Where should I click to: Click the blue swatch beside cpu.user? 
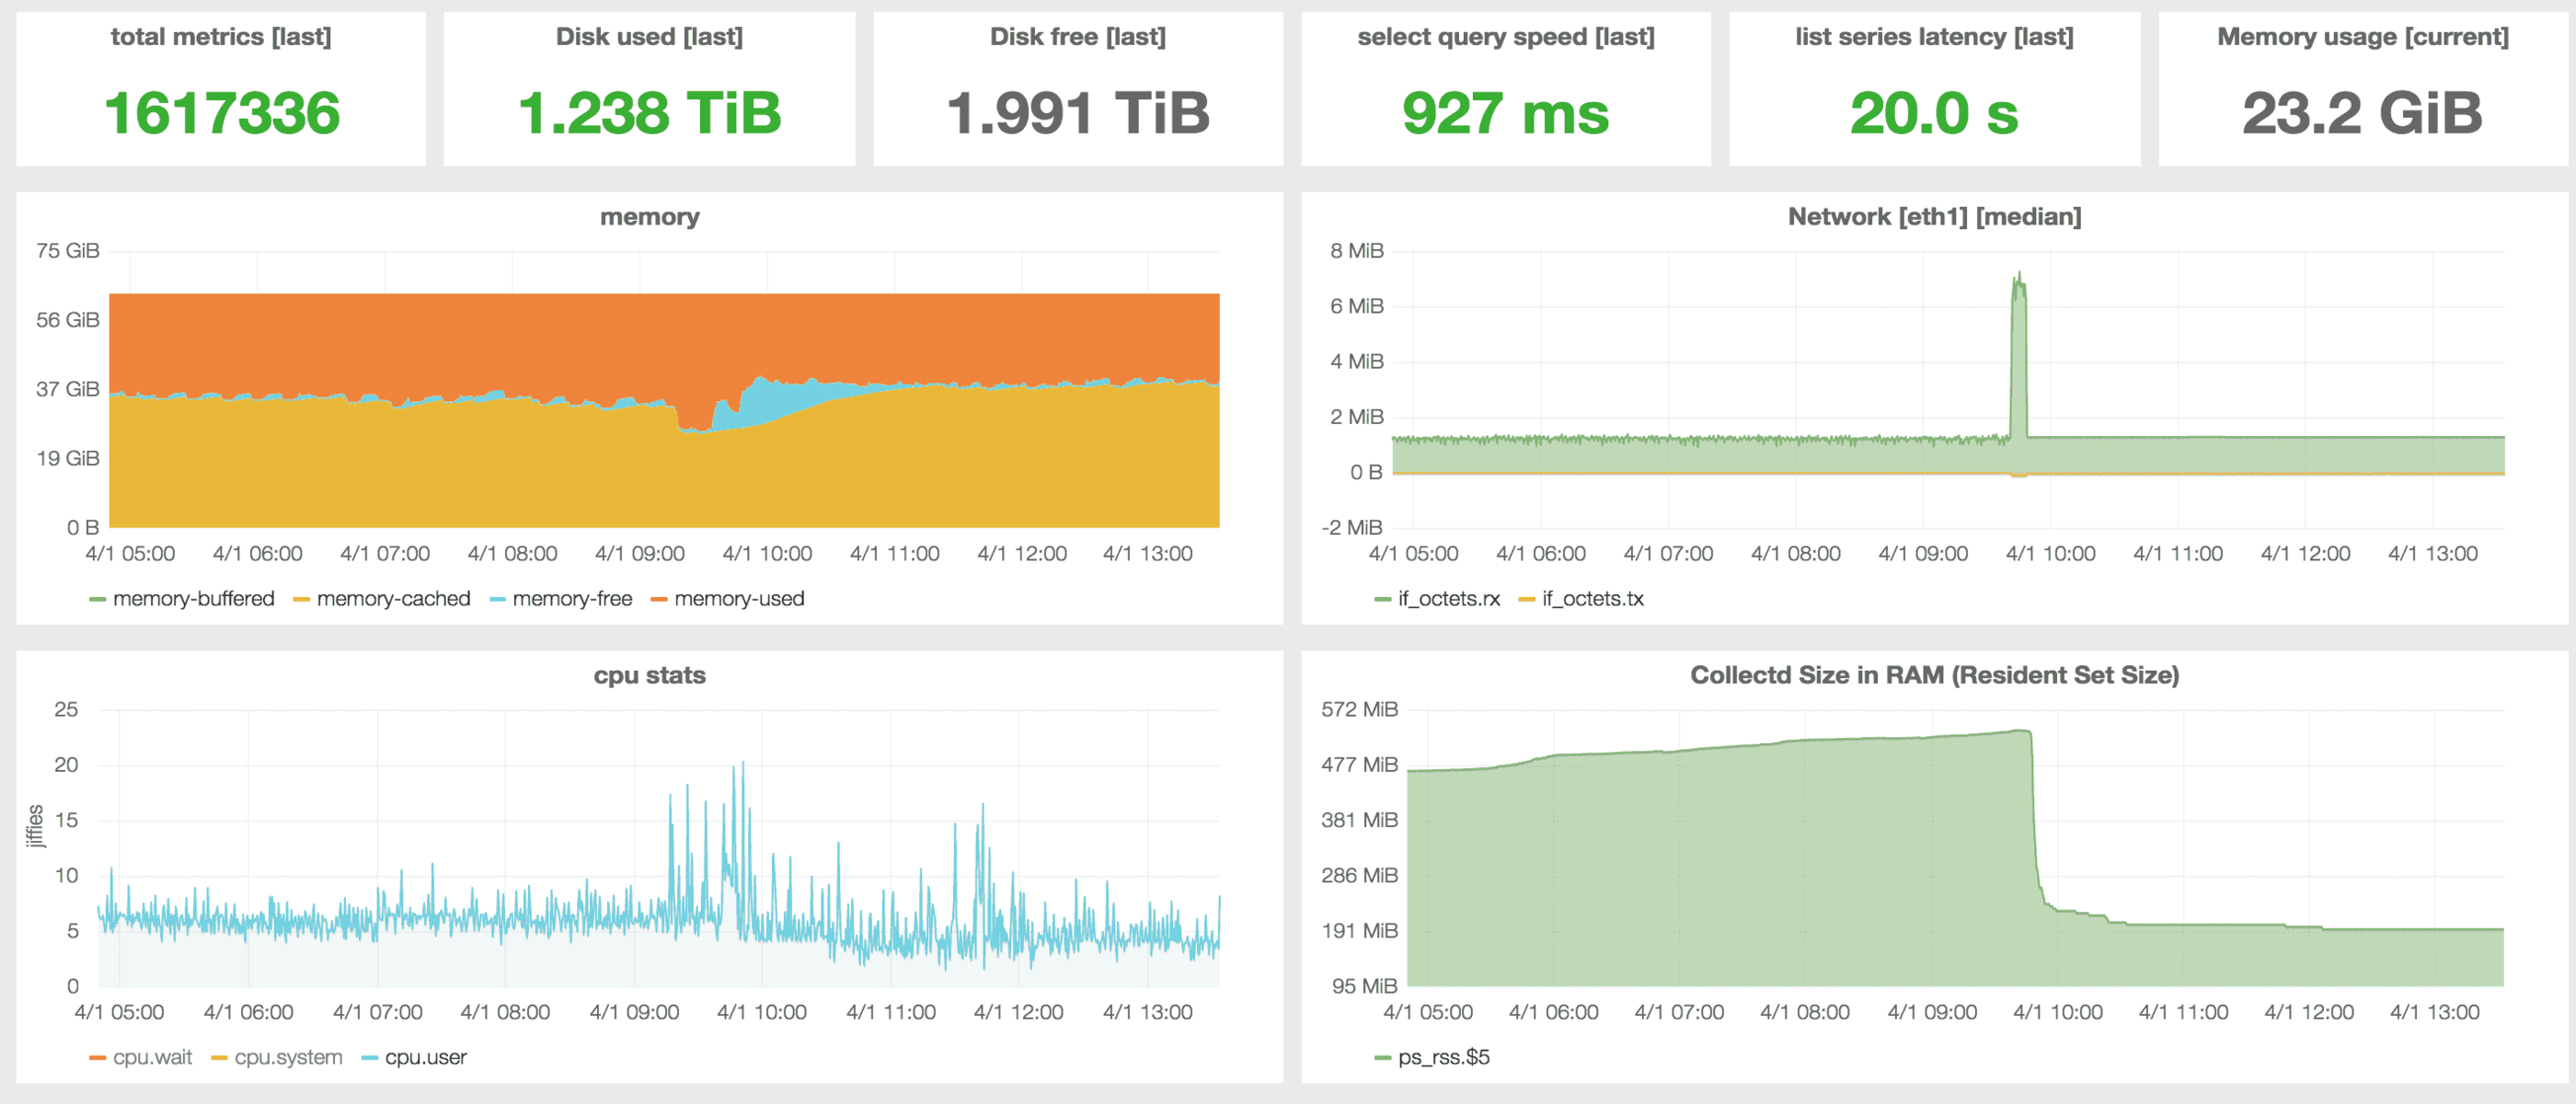tap(370, 1058)
